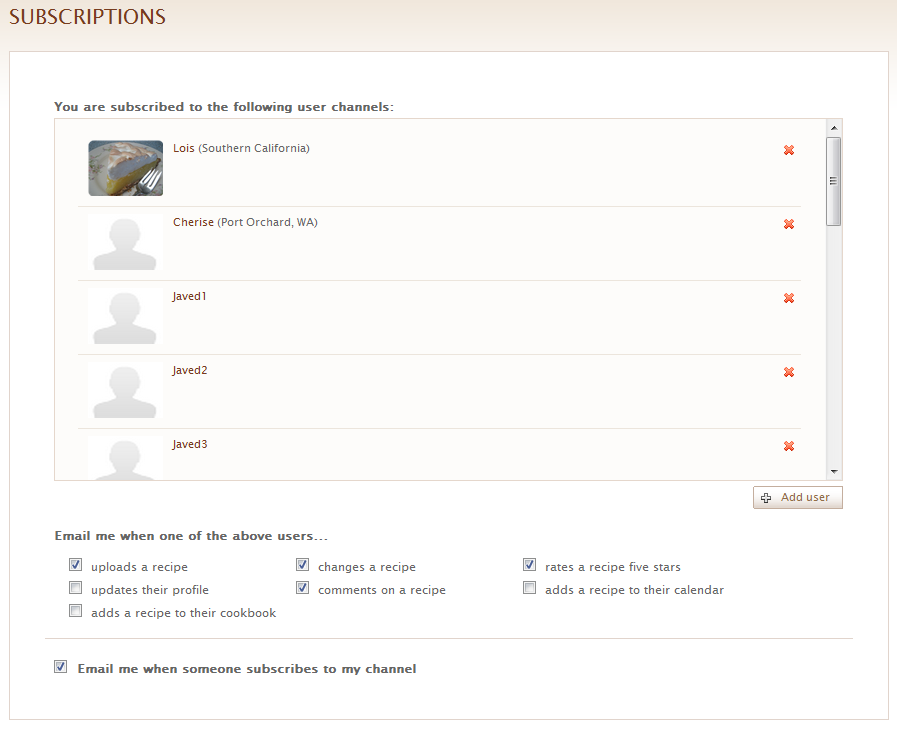Enable 'adds a recipe to their calendar'
Image resolution: width=897 pixels, height=731 pixels.
point(529,588)
